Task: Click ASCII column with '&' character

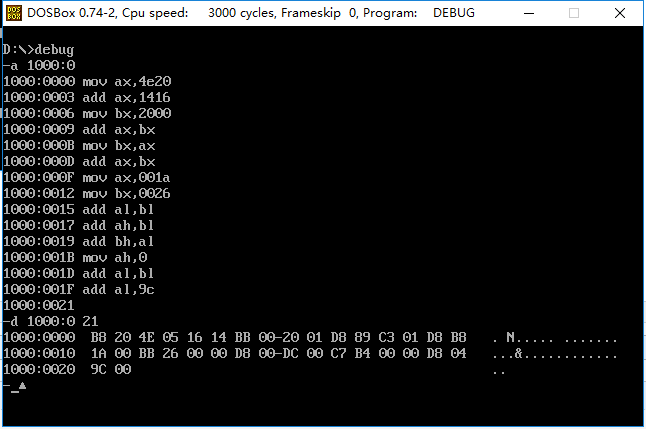Action: pos(555,354)
